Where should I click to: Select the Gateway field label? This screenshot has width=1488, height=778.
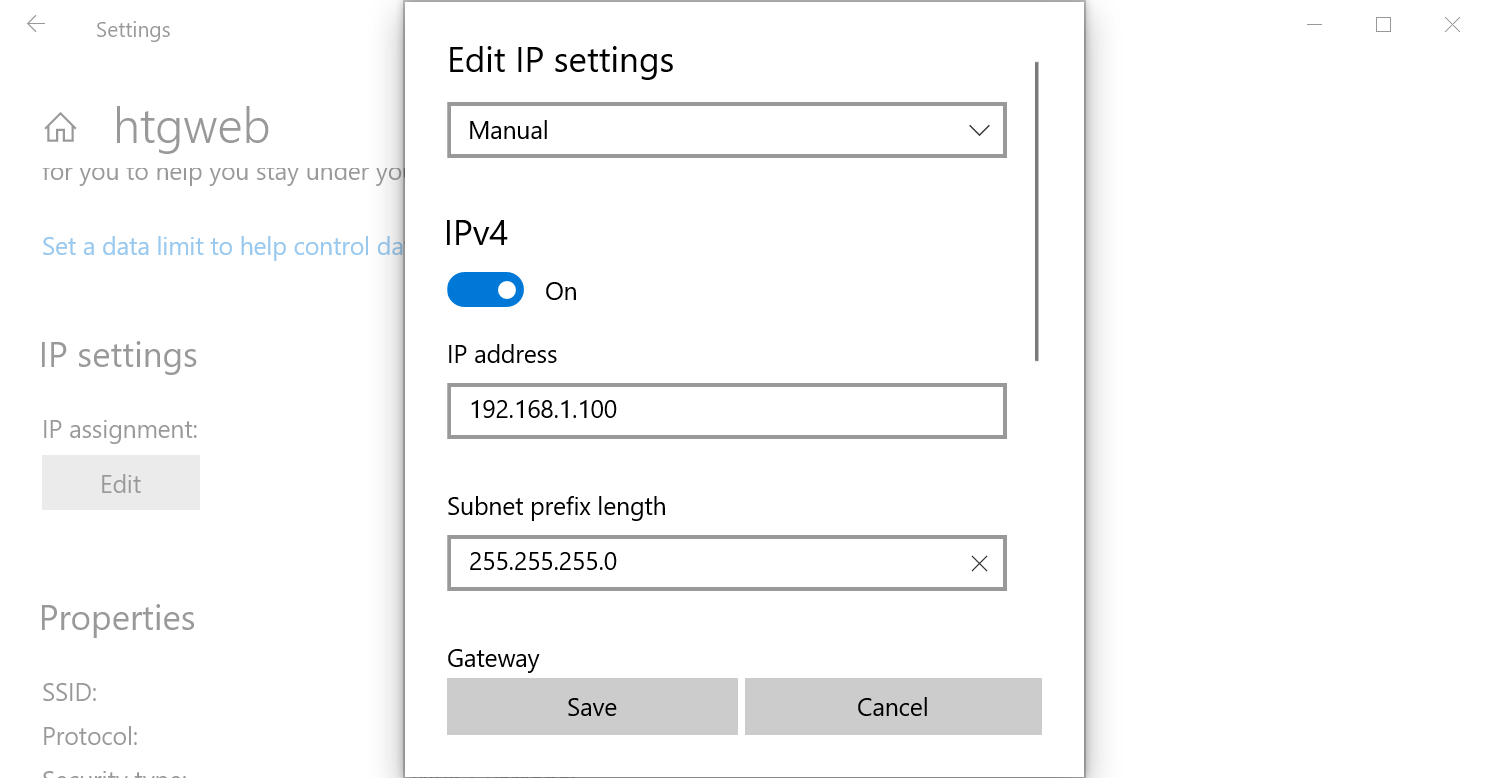493,658
